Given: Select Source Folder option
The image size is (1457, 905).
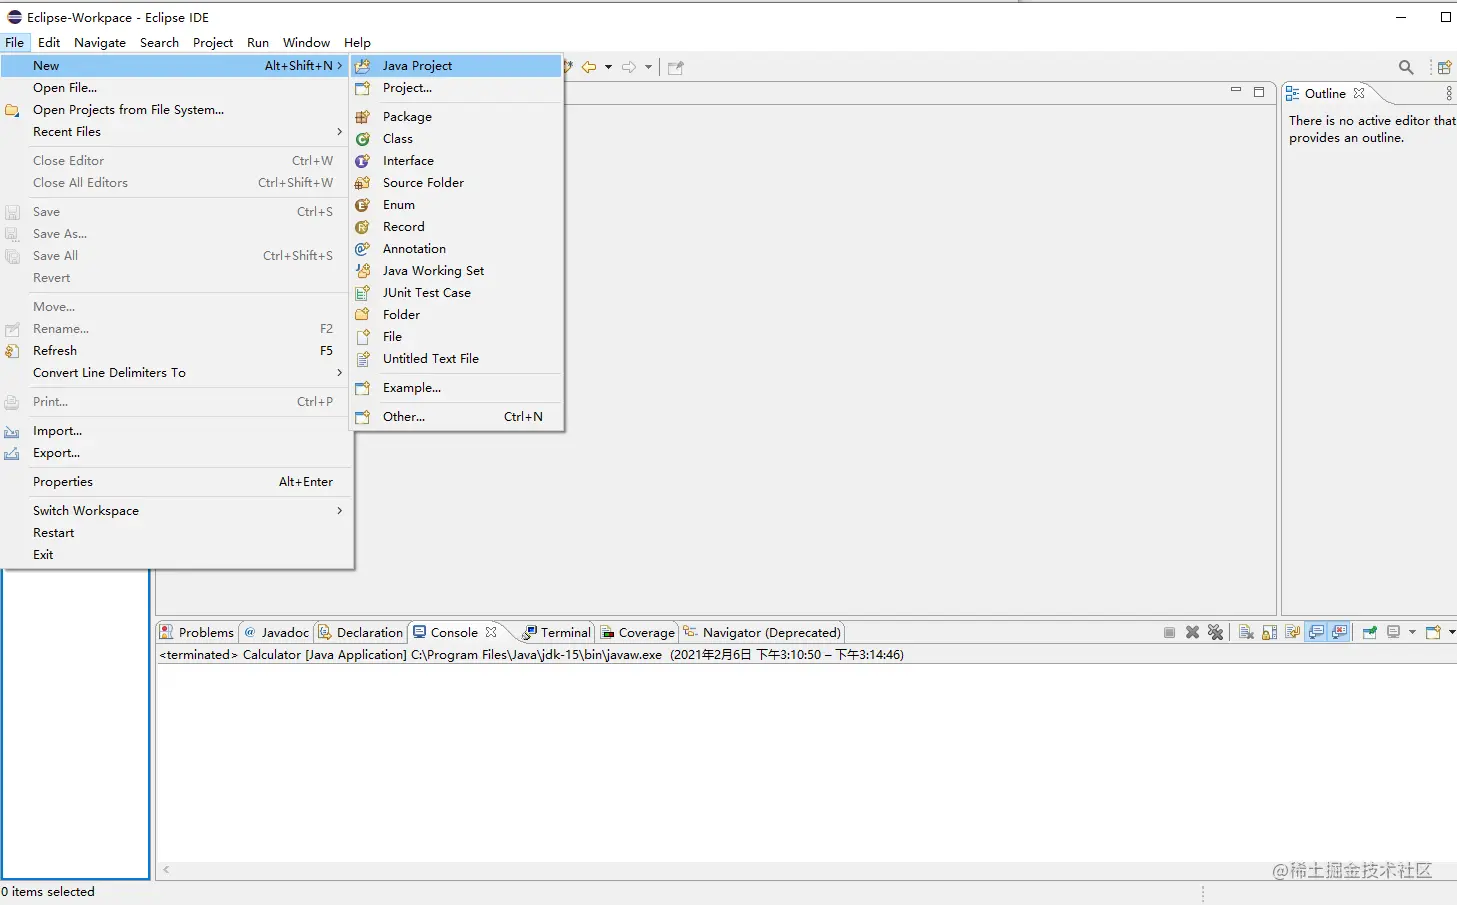Looking at the screenshot, I should point(457,182).
